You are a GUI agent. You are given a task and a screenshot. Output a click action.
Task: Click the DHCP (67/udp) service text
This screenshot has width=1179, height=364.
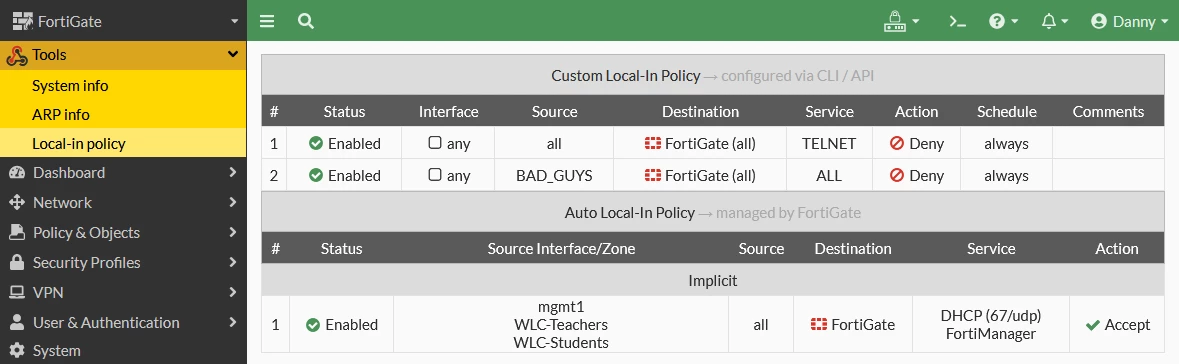pyautogui.click(x=991, y=315)
